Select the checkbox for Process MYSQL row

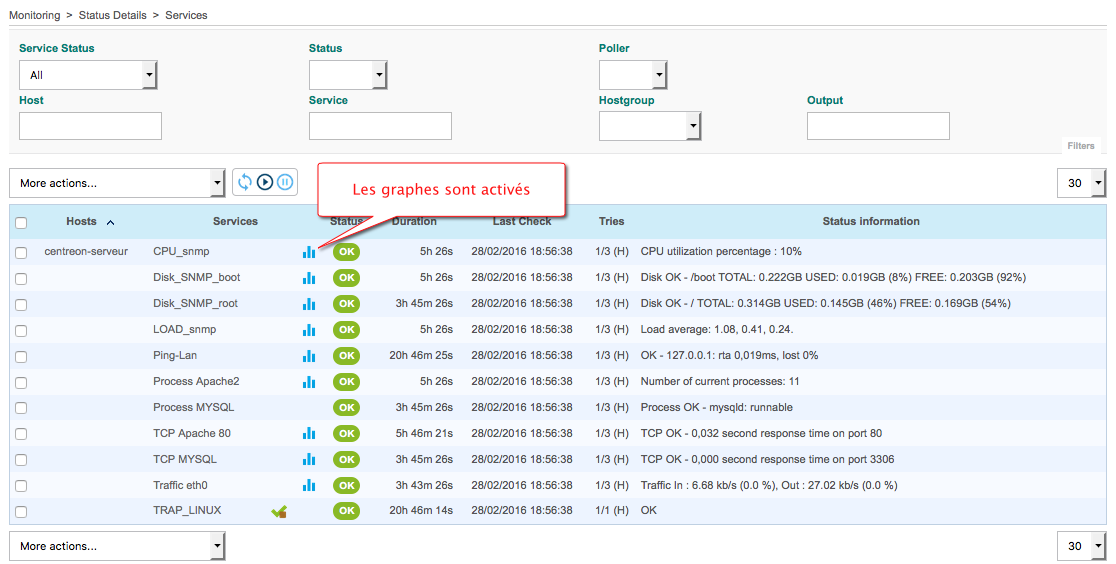(21, 409)
